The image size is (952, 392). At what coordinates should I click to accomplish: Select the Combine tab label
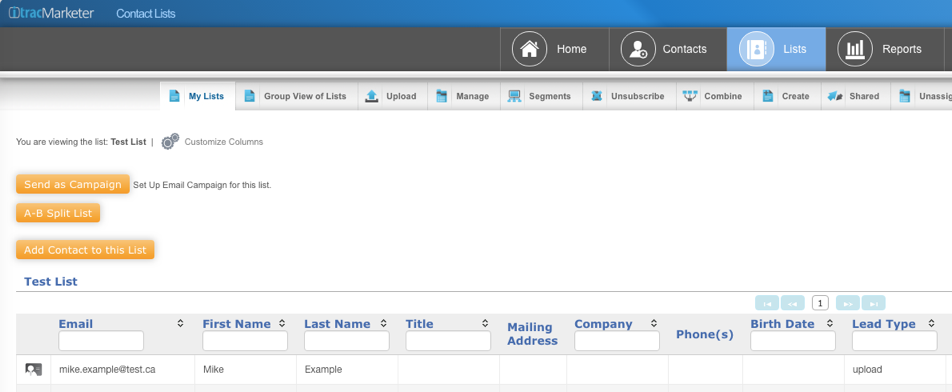[x=723, y=96]
